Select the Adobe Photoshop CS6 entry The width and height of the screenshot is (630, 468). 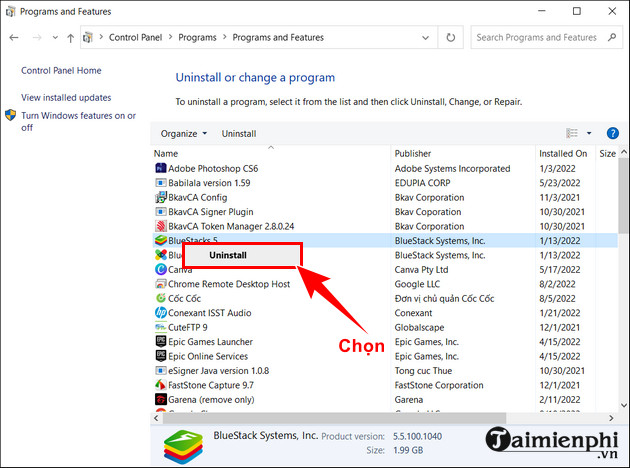click(213, 168)
